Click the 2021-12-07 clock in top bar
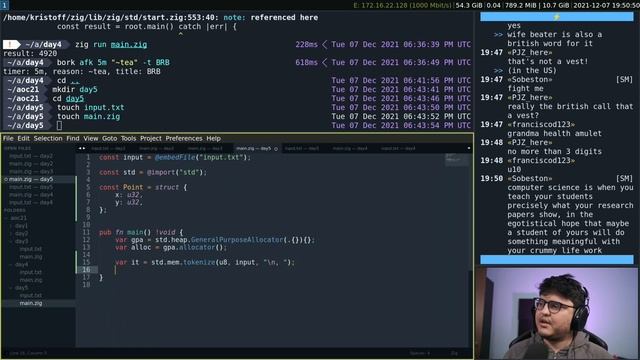The height and width of the screenshot is (360, 640). click(x=606, y=5)
